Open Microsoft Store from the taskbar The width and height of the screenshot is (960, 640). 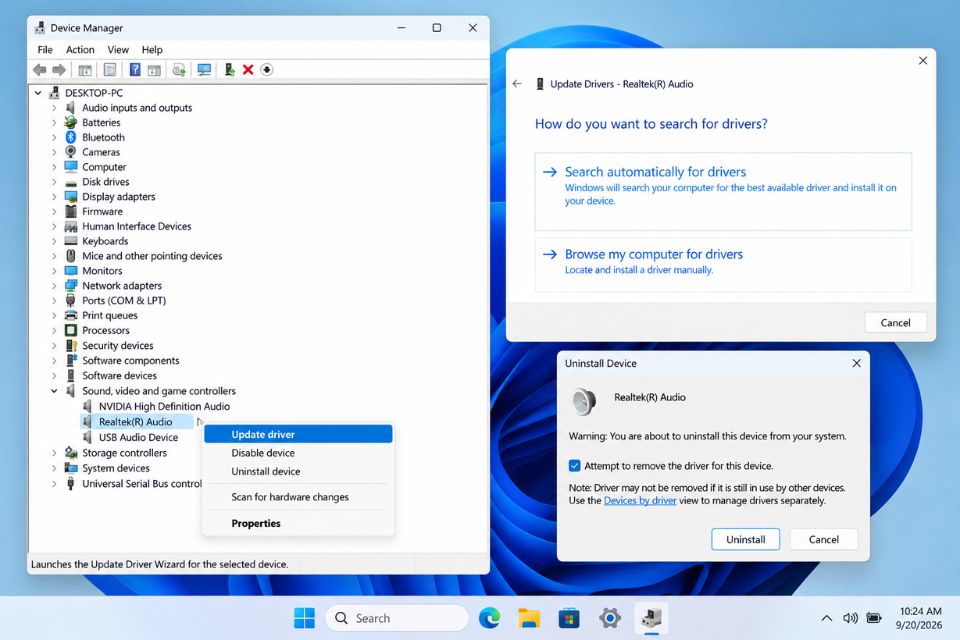click(x=569, y=618)
